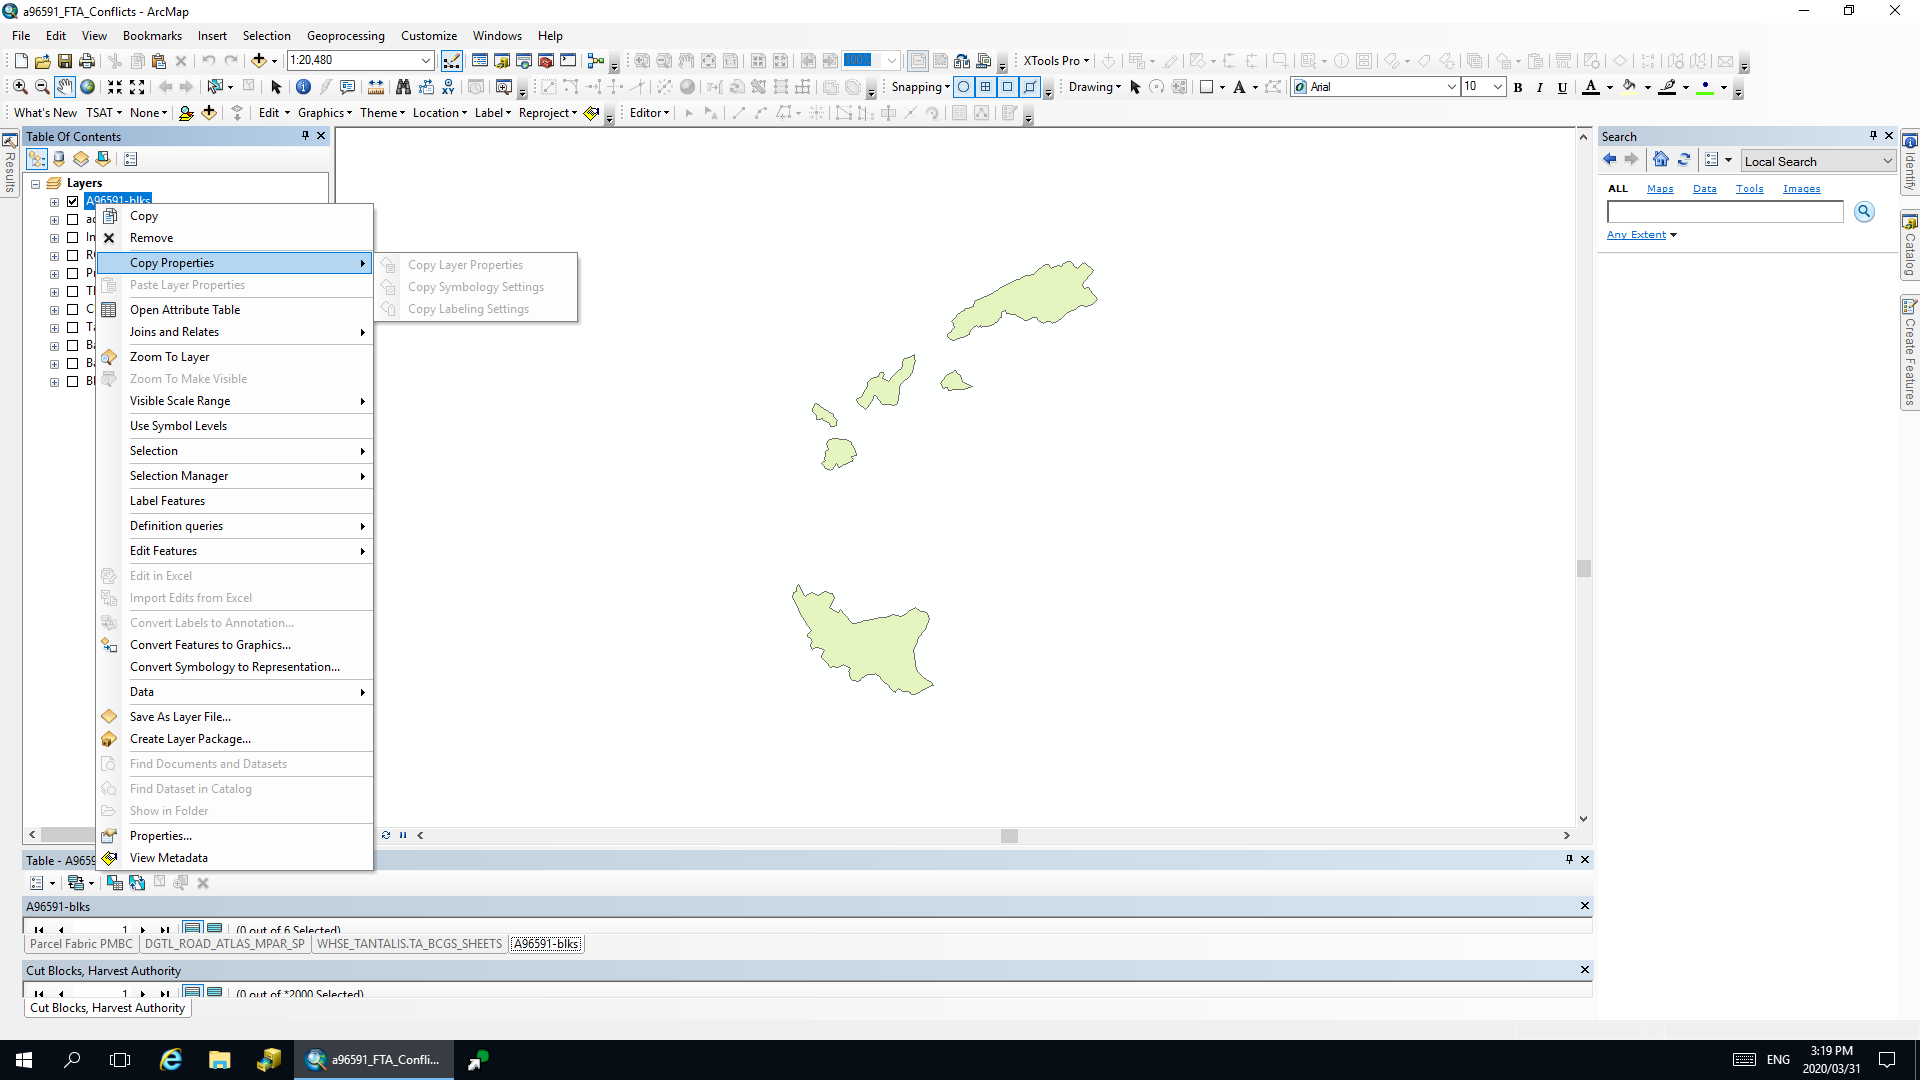Choose Save As Layer File... option
The image size is (1920, 1080).
tap(236, 717)
